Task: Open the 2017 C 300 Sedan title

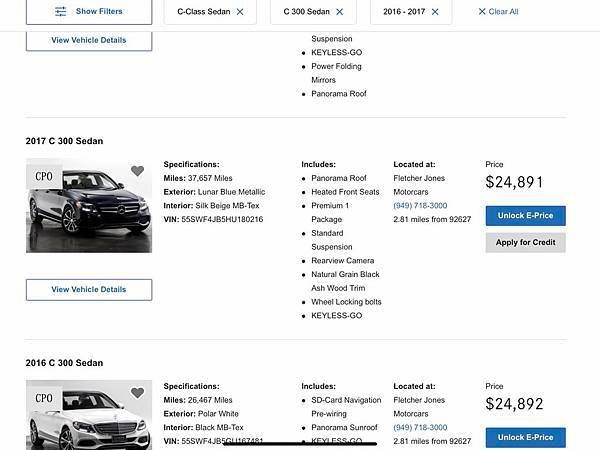Action: pos(64,141)
